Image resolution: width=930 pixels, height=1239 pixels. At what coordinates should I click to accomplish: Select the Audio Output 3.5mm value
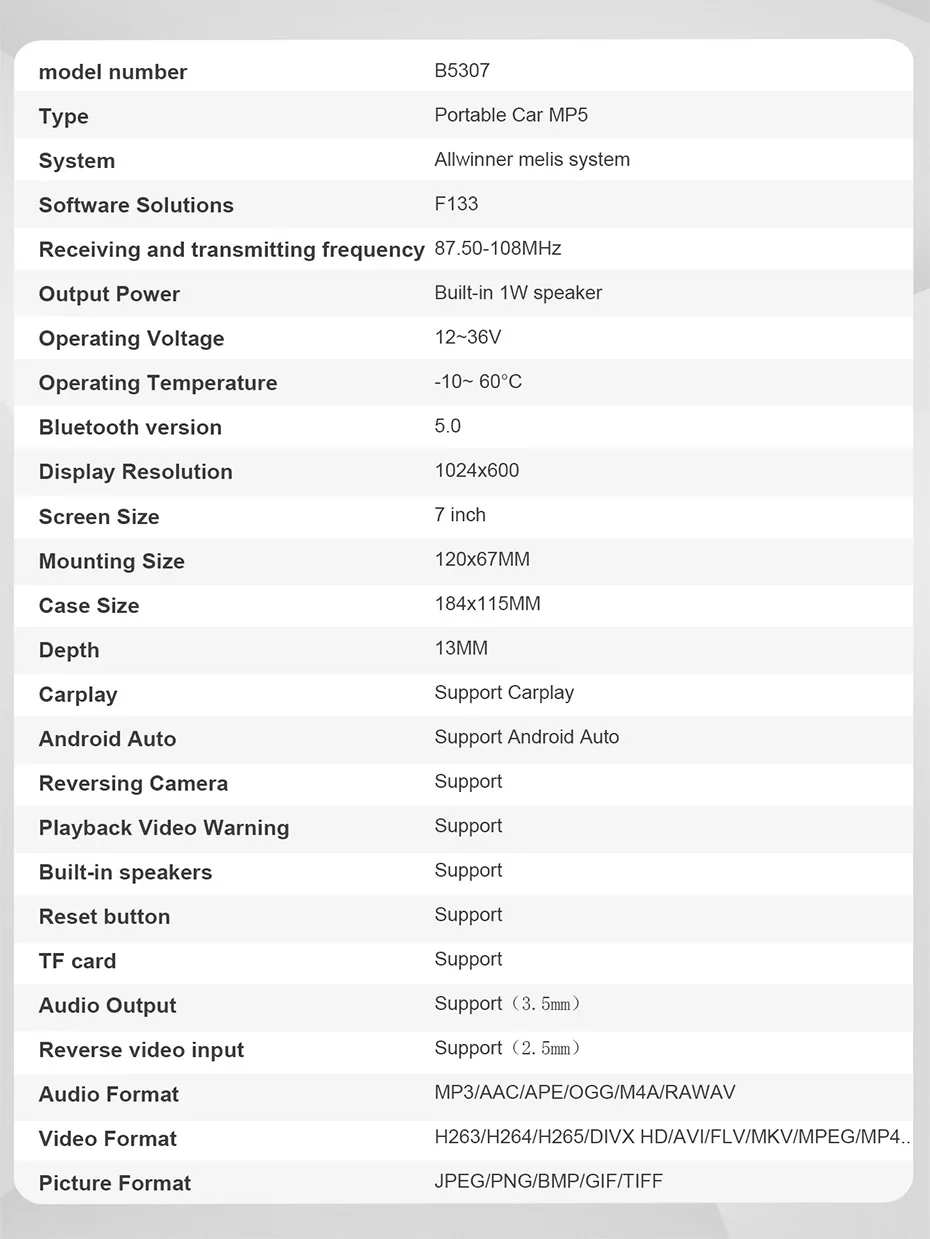click(x=508, y=1004)
